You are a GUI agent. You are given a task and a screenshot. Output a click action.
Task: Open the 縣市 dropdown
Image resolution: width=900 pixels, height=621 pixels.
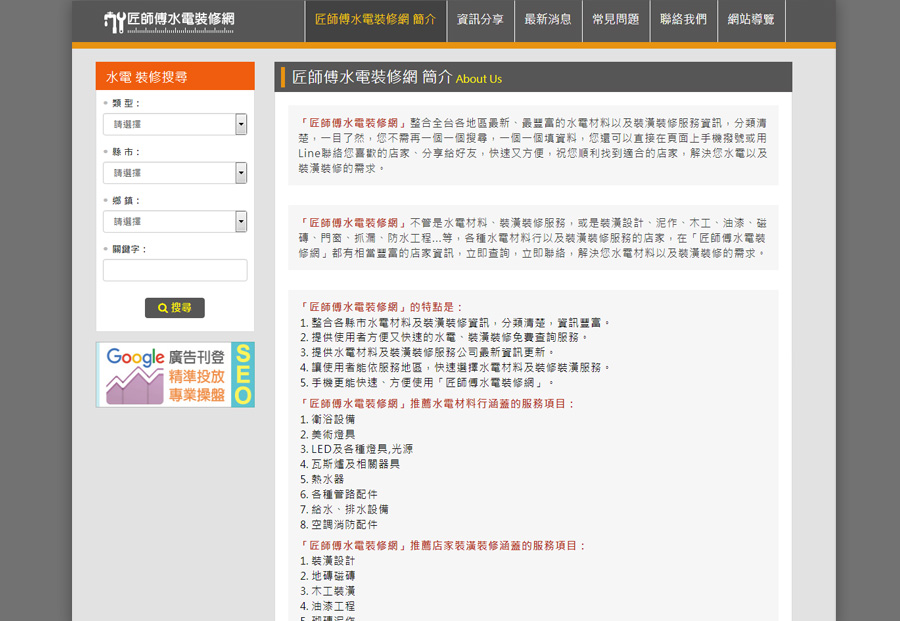point(175,173)
